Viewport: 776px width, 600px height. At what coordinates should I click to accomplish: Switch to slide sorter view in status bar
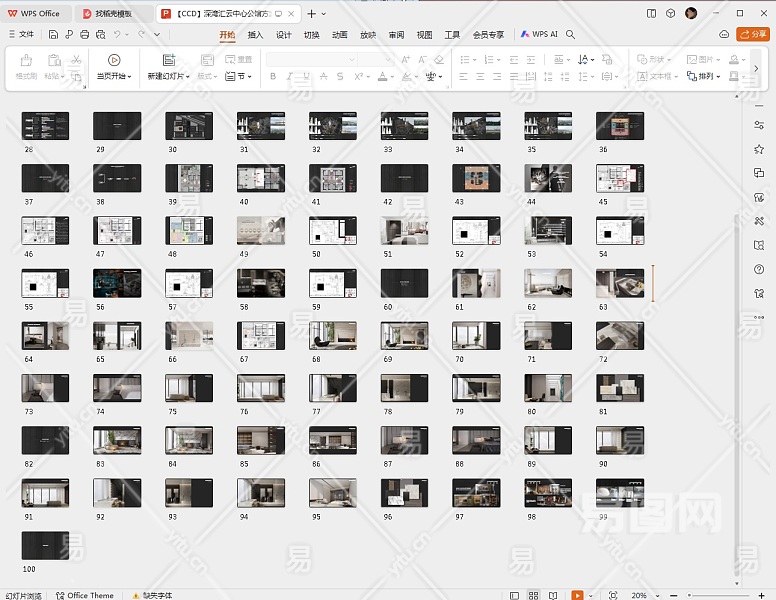click(x=534, y=595)
